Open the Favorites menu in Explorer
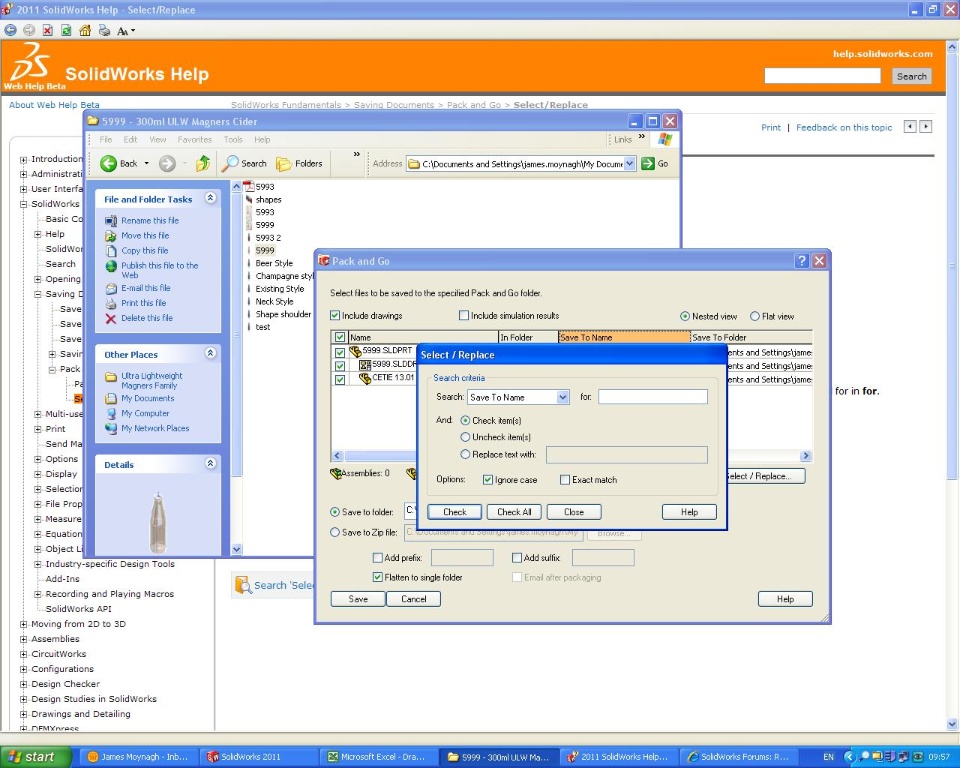The width and height of the screenshot is (960, 768). (x=195, y=140)
